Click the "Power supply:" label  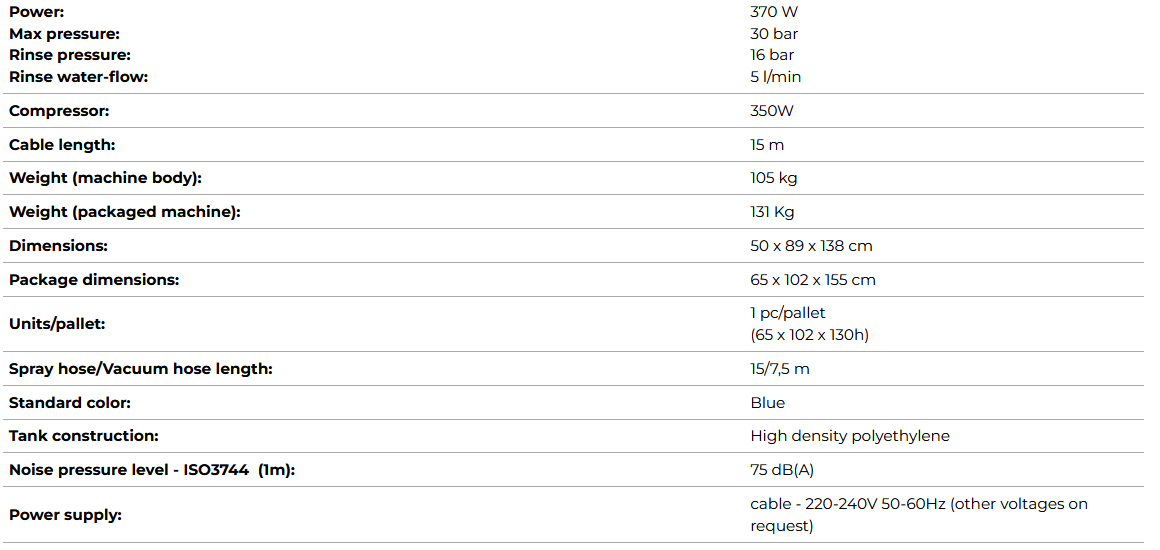point(65,515)
